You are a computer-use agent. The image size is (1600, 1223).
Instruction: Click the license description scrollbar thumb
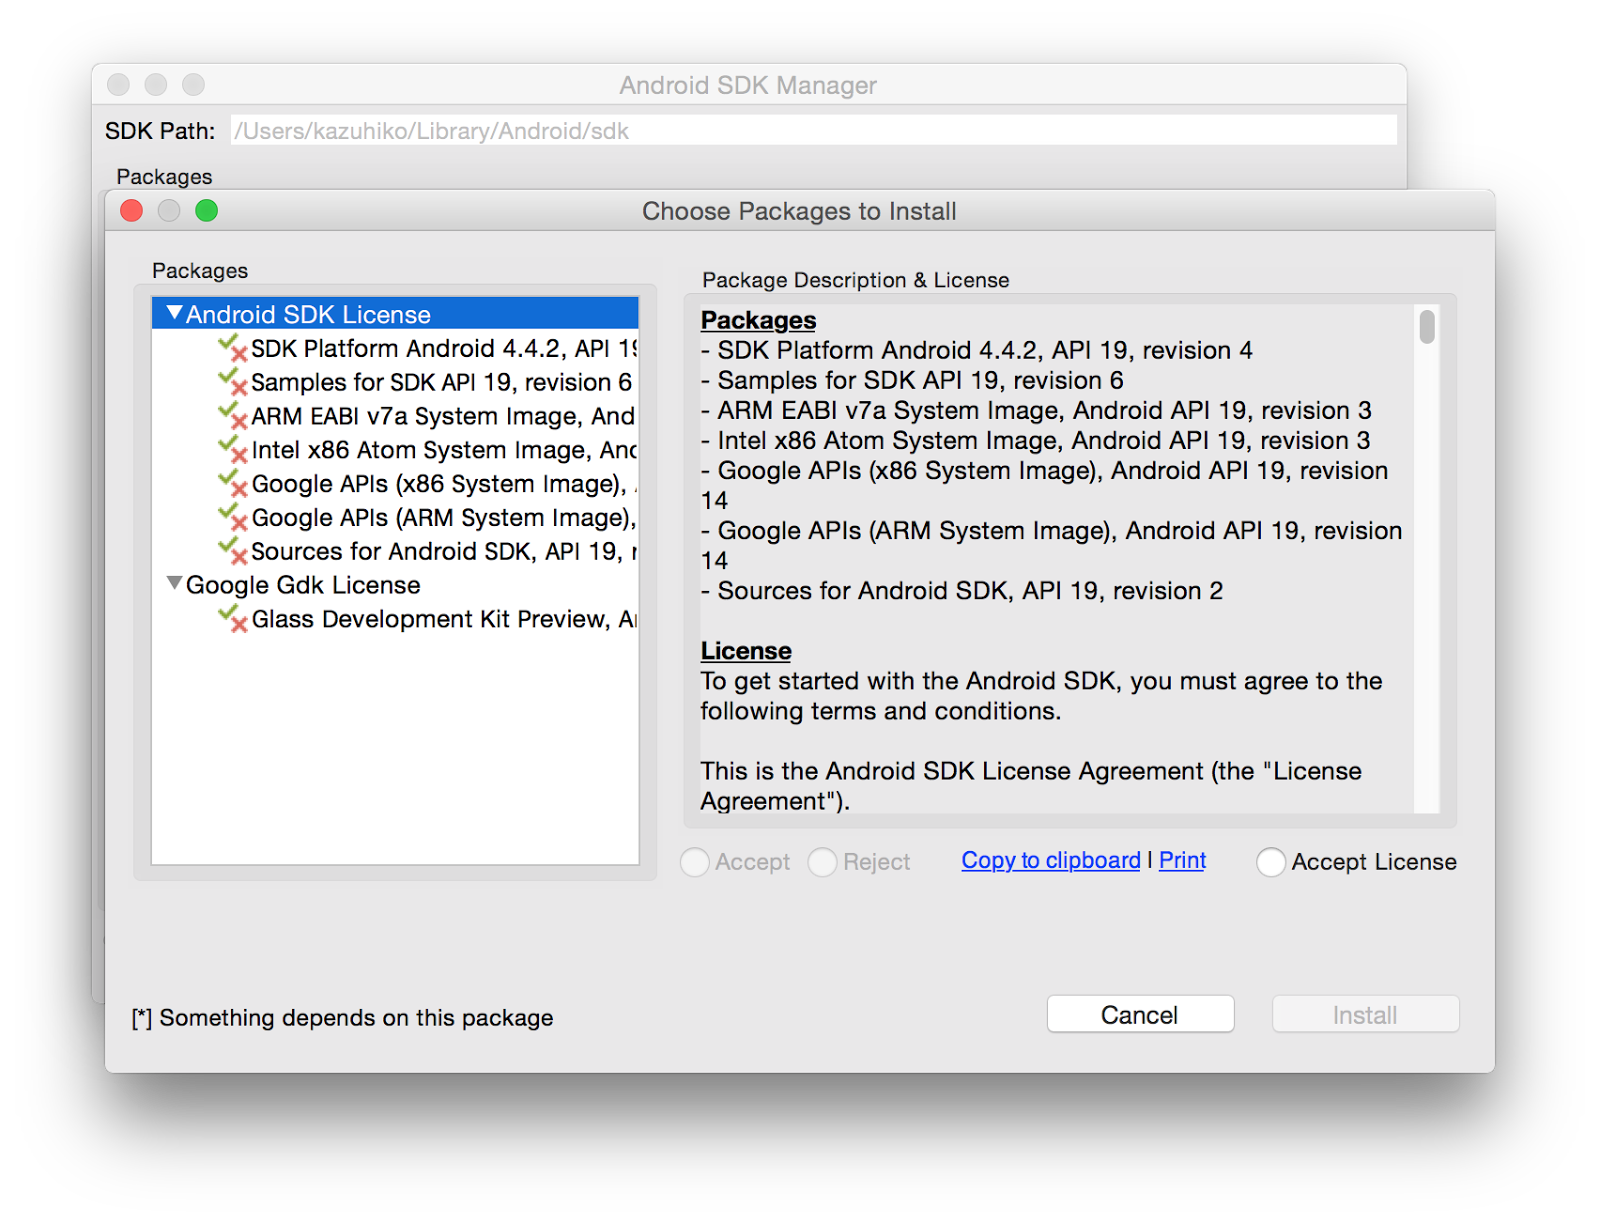click(x=1427, y=326)
